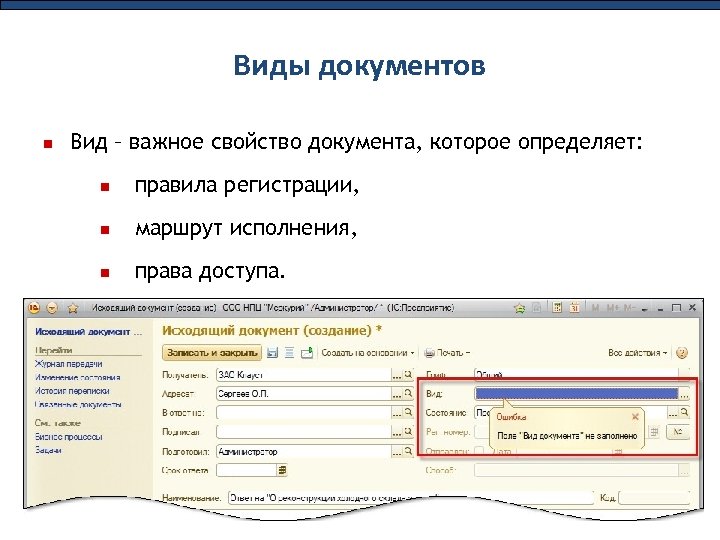
Task: Click magnifier icon of 'Состояние' field
Action: click(x=684, y=412)
